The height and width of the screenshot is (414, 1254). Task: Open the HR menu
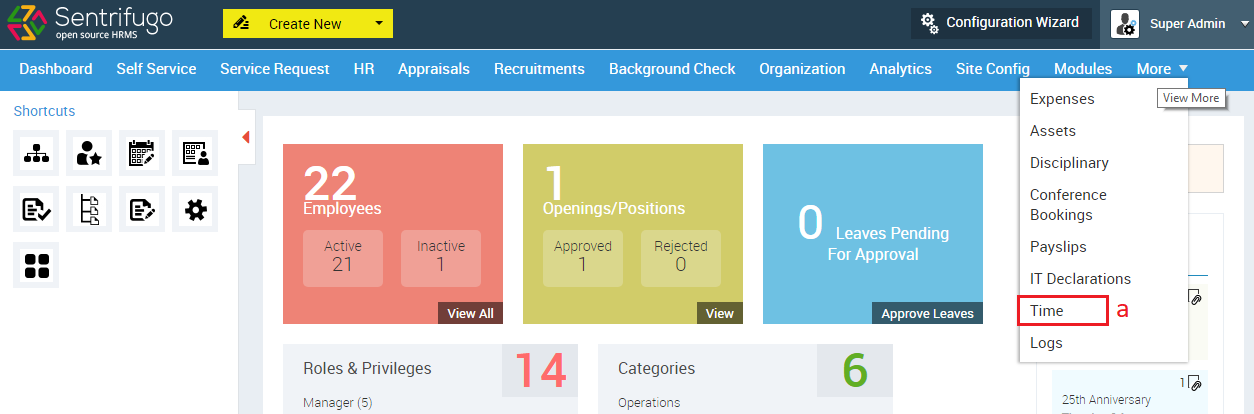tap(364, 69)
